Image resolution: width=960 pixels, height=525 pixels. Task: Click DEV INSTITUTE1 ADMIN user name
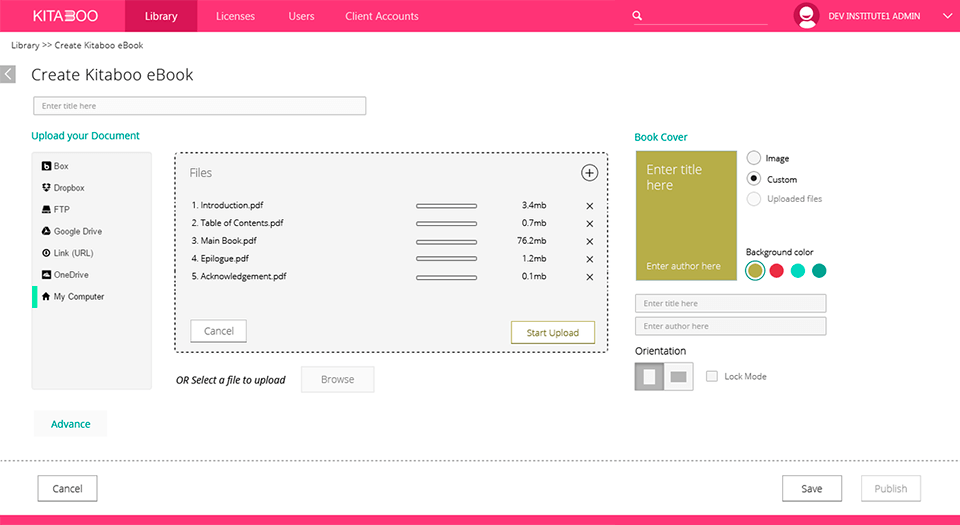tap(874, 17)
